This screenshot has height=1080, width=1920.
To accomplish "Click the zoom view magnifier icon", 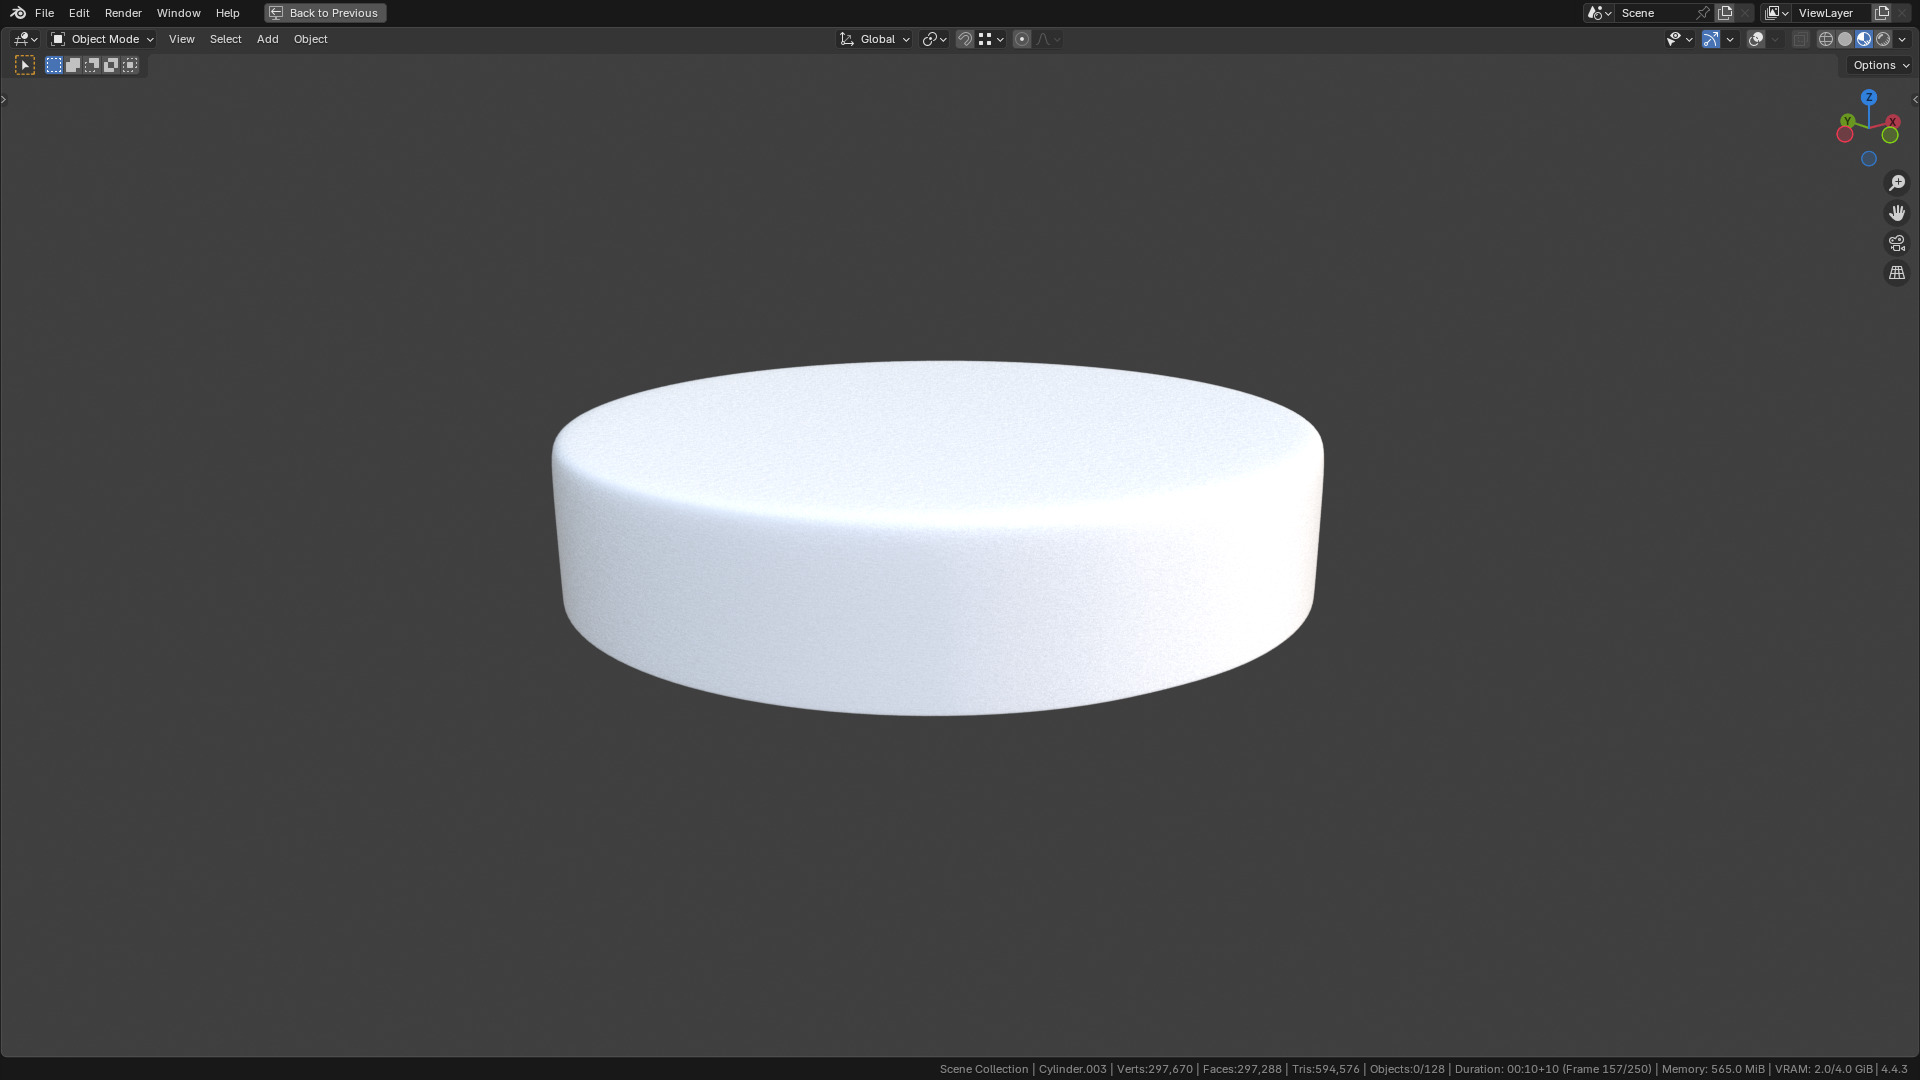I will tap(1897, 183).
